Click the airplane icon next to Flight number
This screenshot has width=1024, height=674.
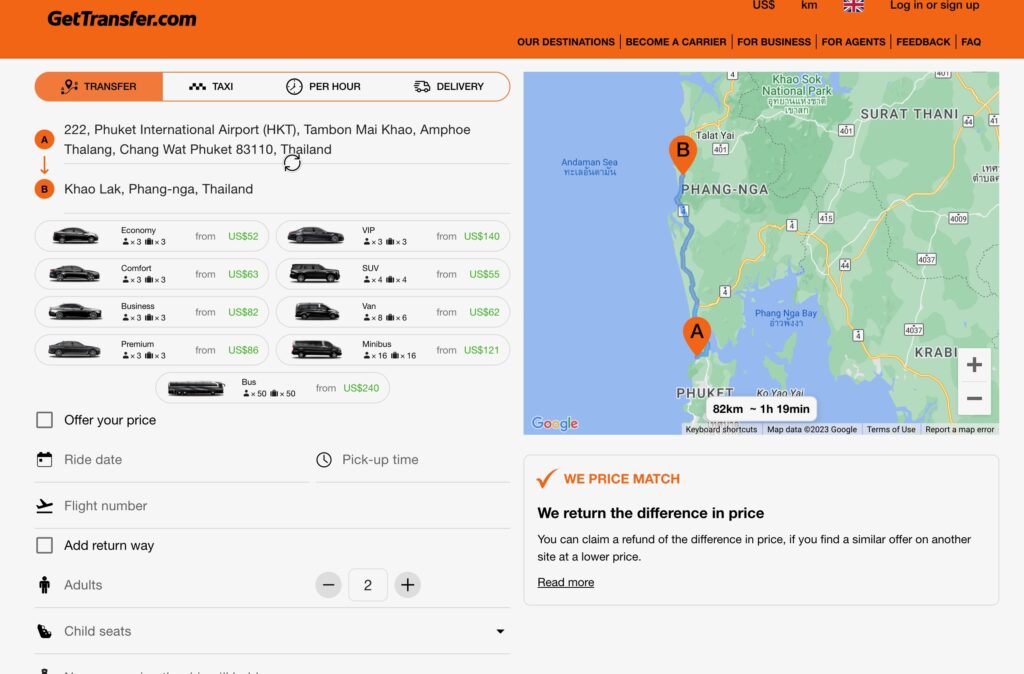point(44,506)
